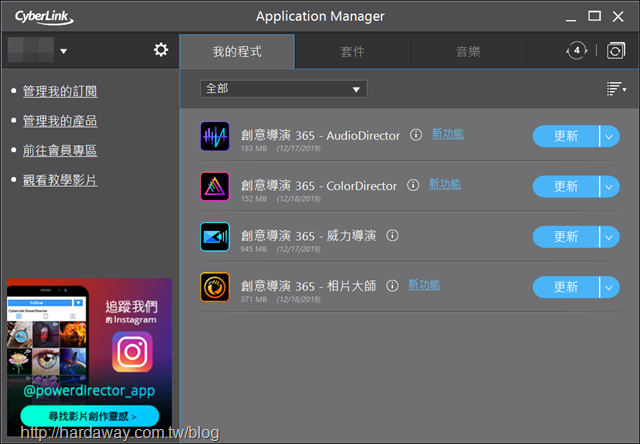Click the phone mockup image in the banner
The width and height of the screenshot is (640, 444).
tap(47, 347)
